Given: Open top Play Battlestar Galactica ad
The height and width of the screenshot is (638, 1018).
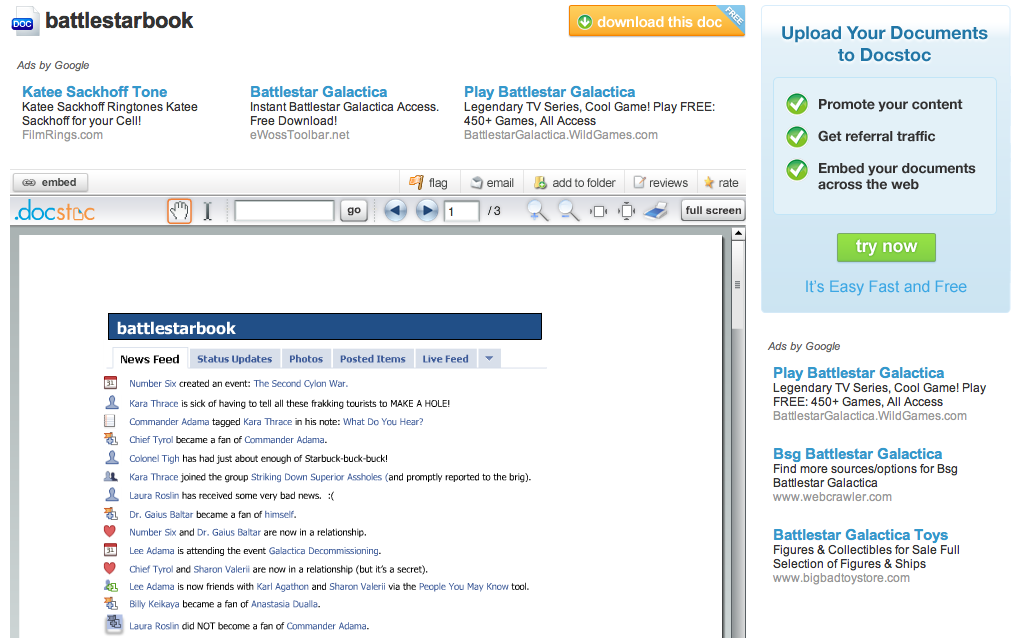Looking at the screenshot, I should click(x=549, y=92).
